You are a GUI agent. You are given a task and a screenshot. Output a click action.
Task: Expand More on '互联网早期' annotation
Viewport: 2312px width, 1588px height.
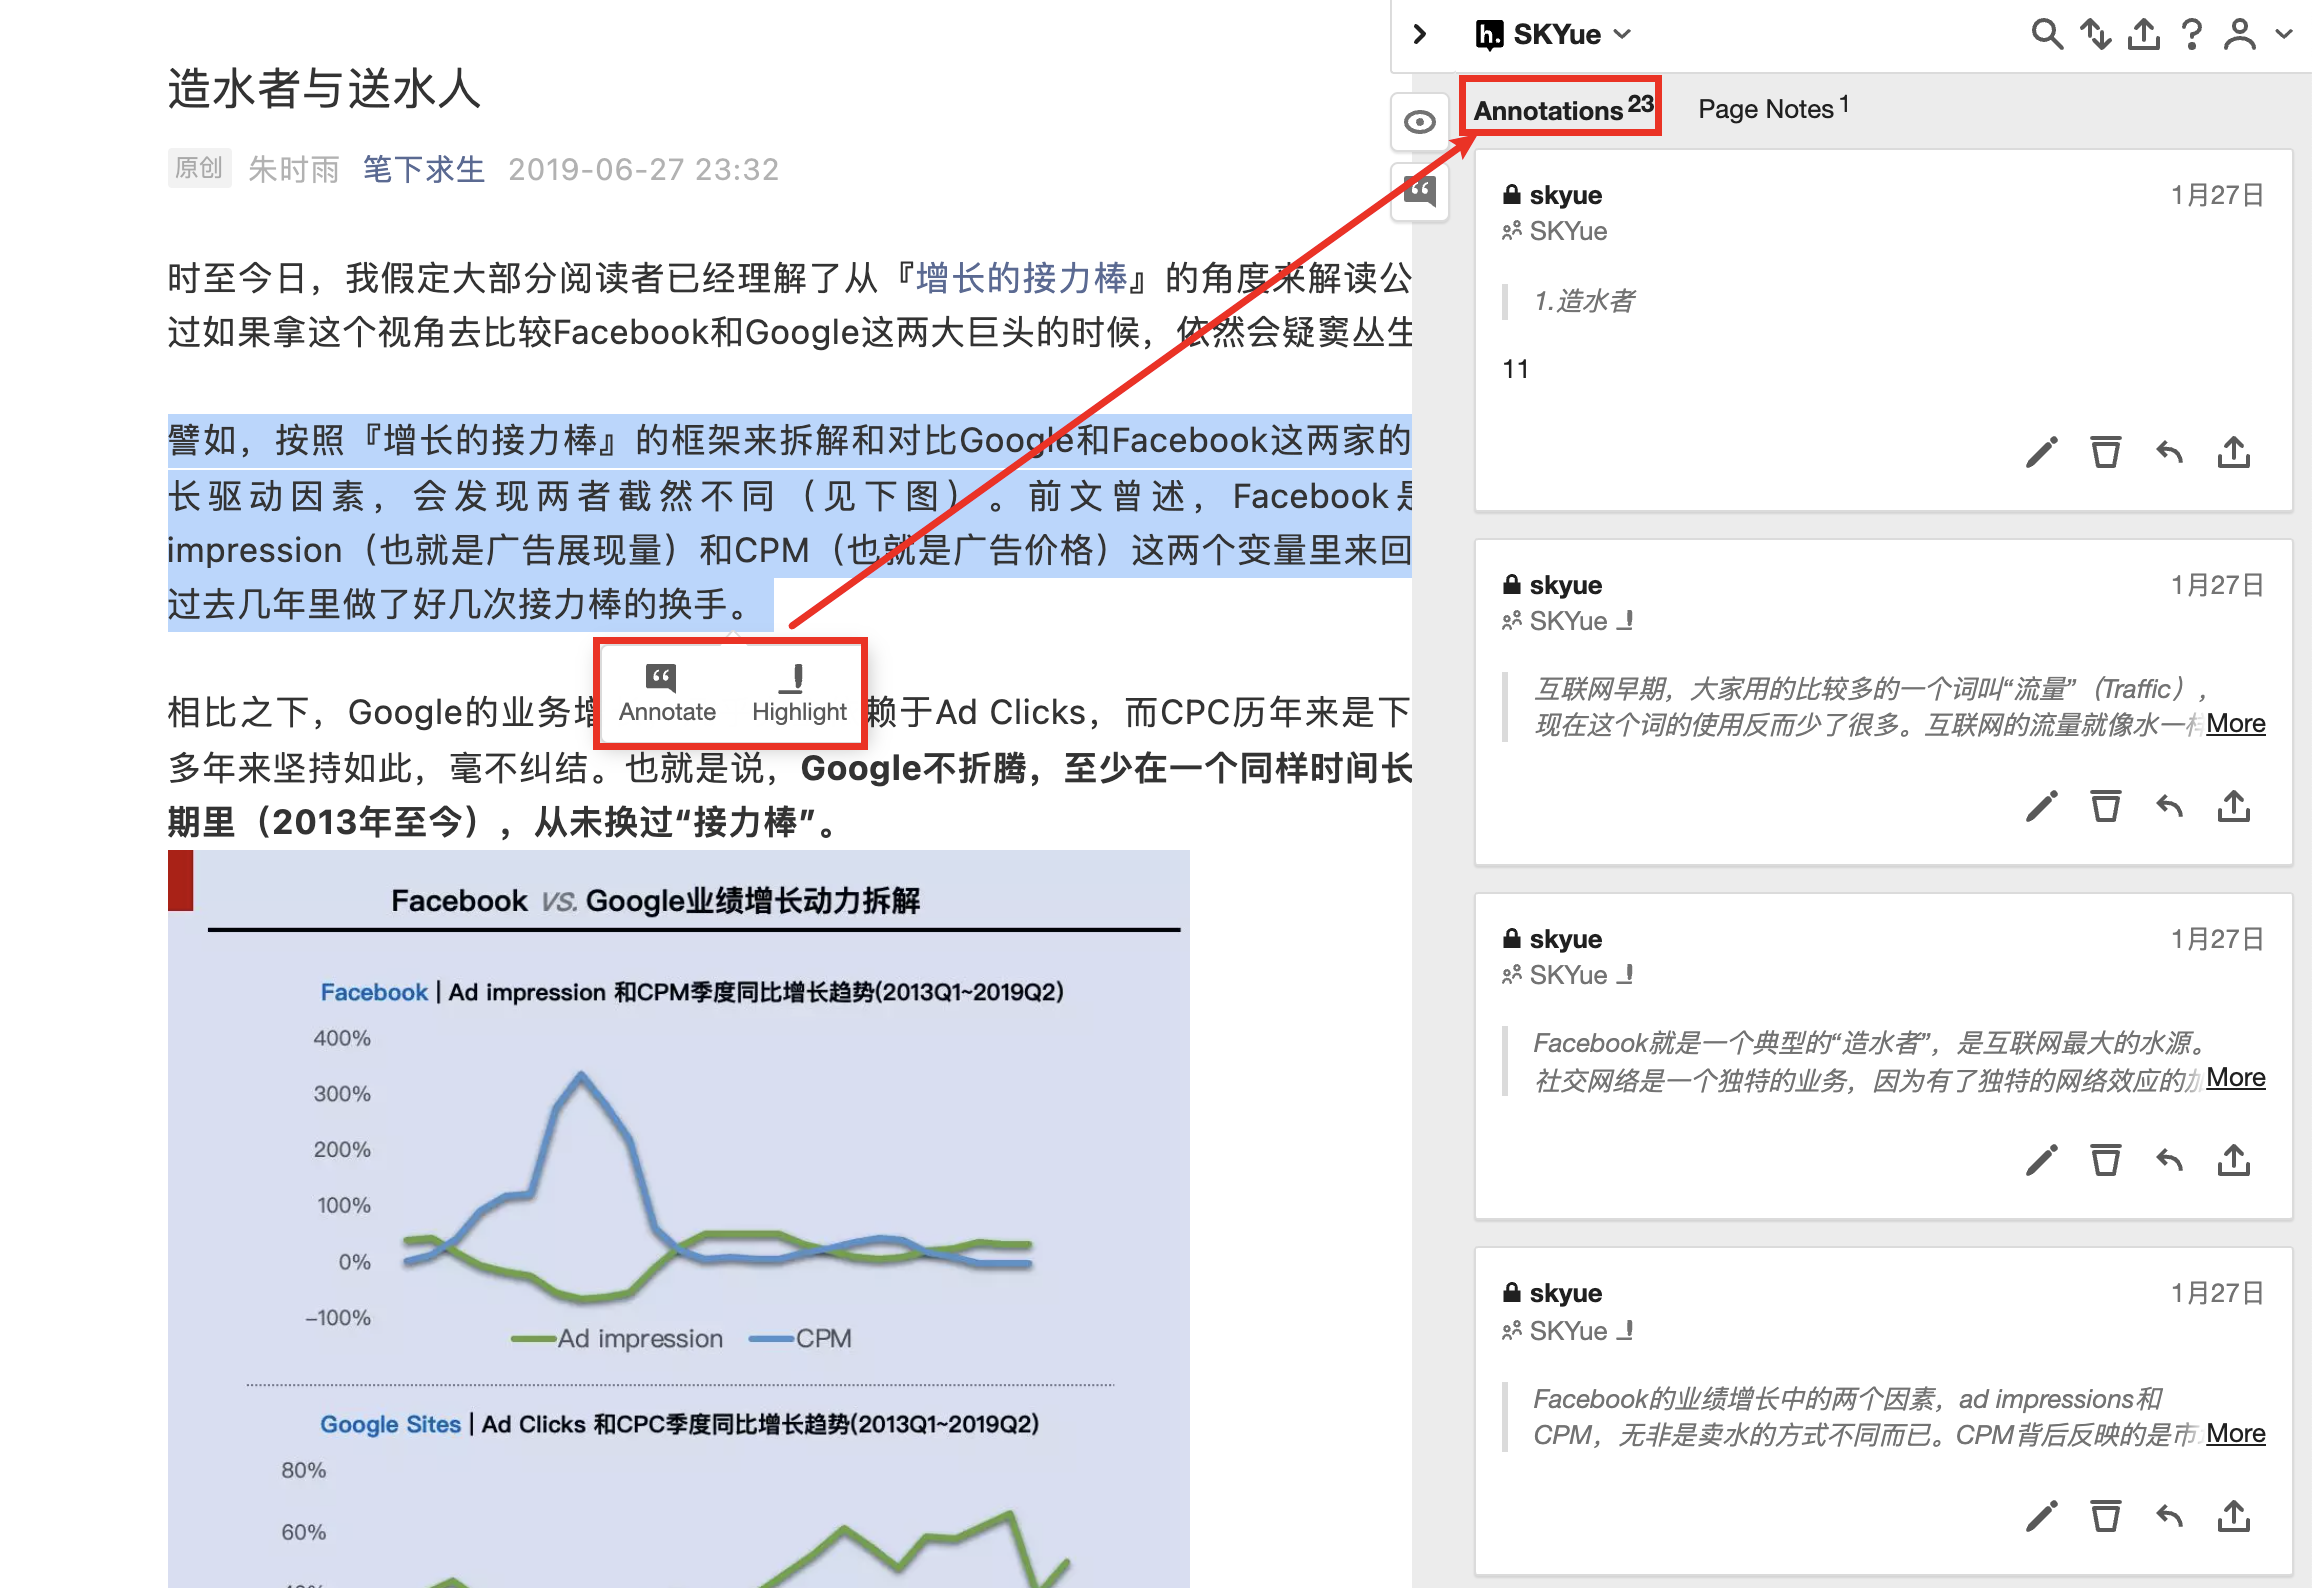[2235, 723]
